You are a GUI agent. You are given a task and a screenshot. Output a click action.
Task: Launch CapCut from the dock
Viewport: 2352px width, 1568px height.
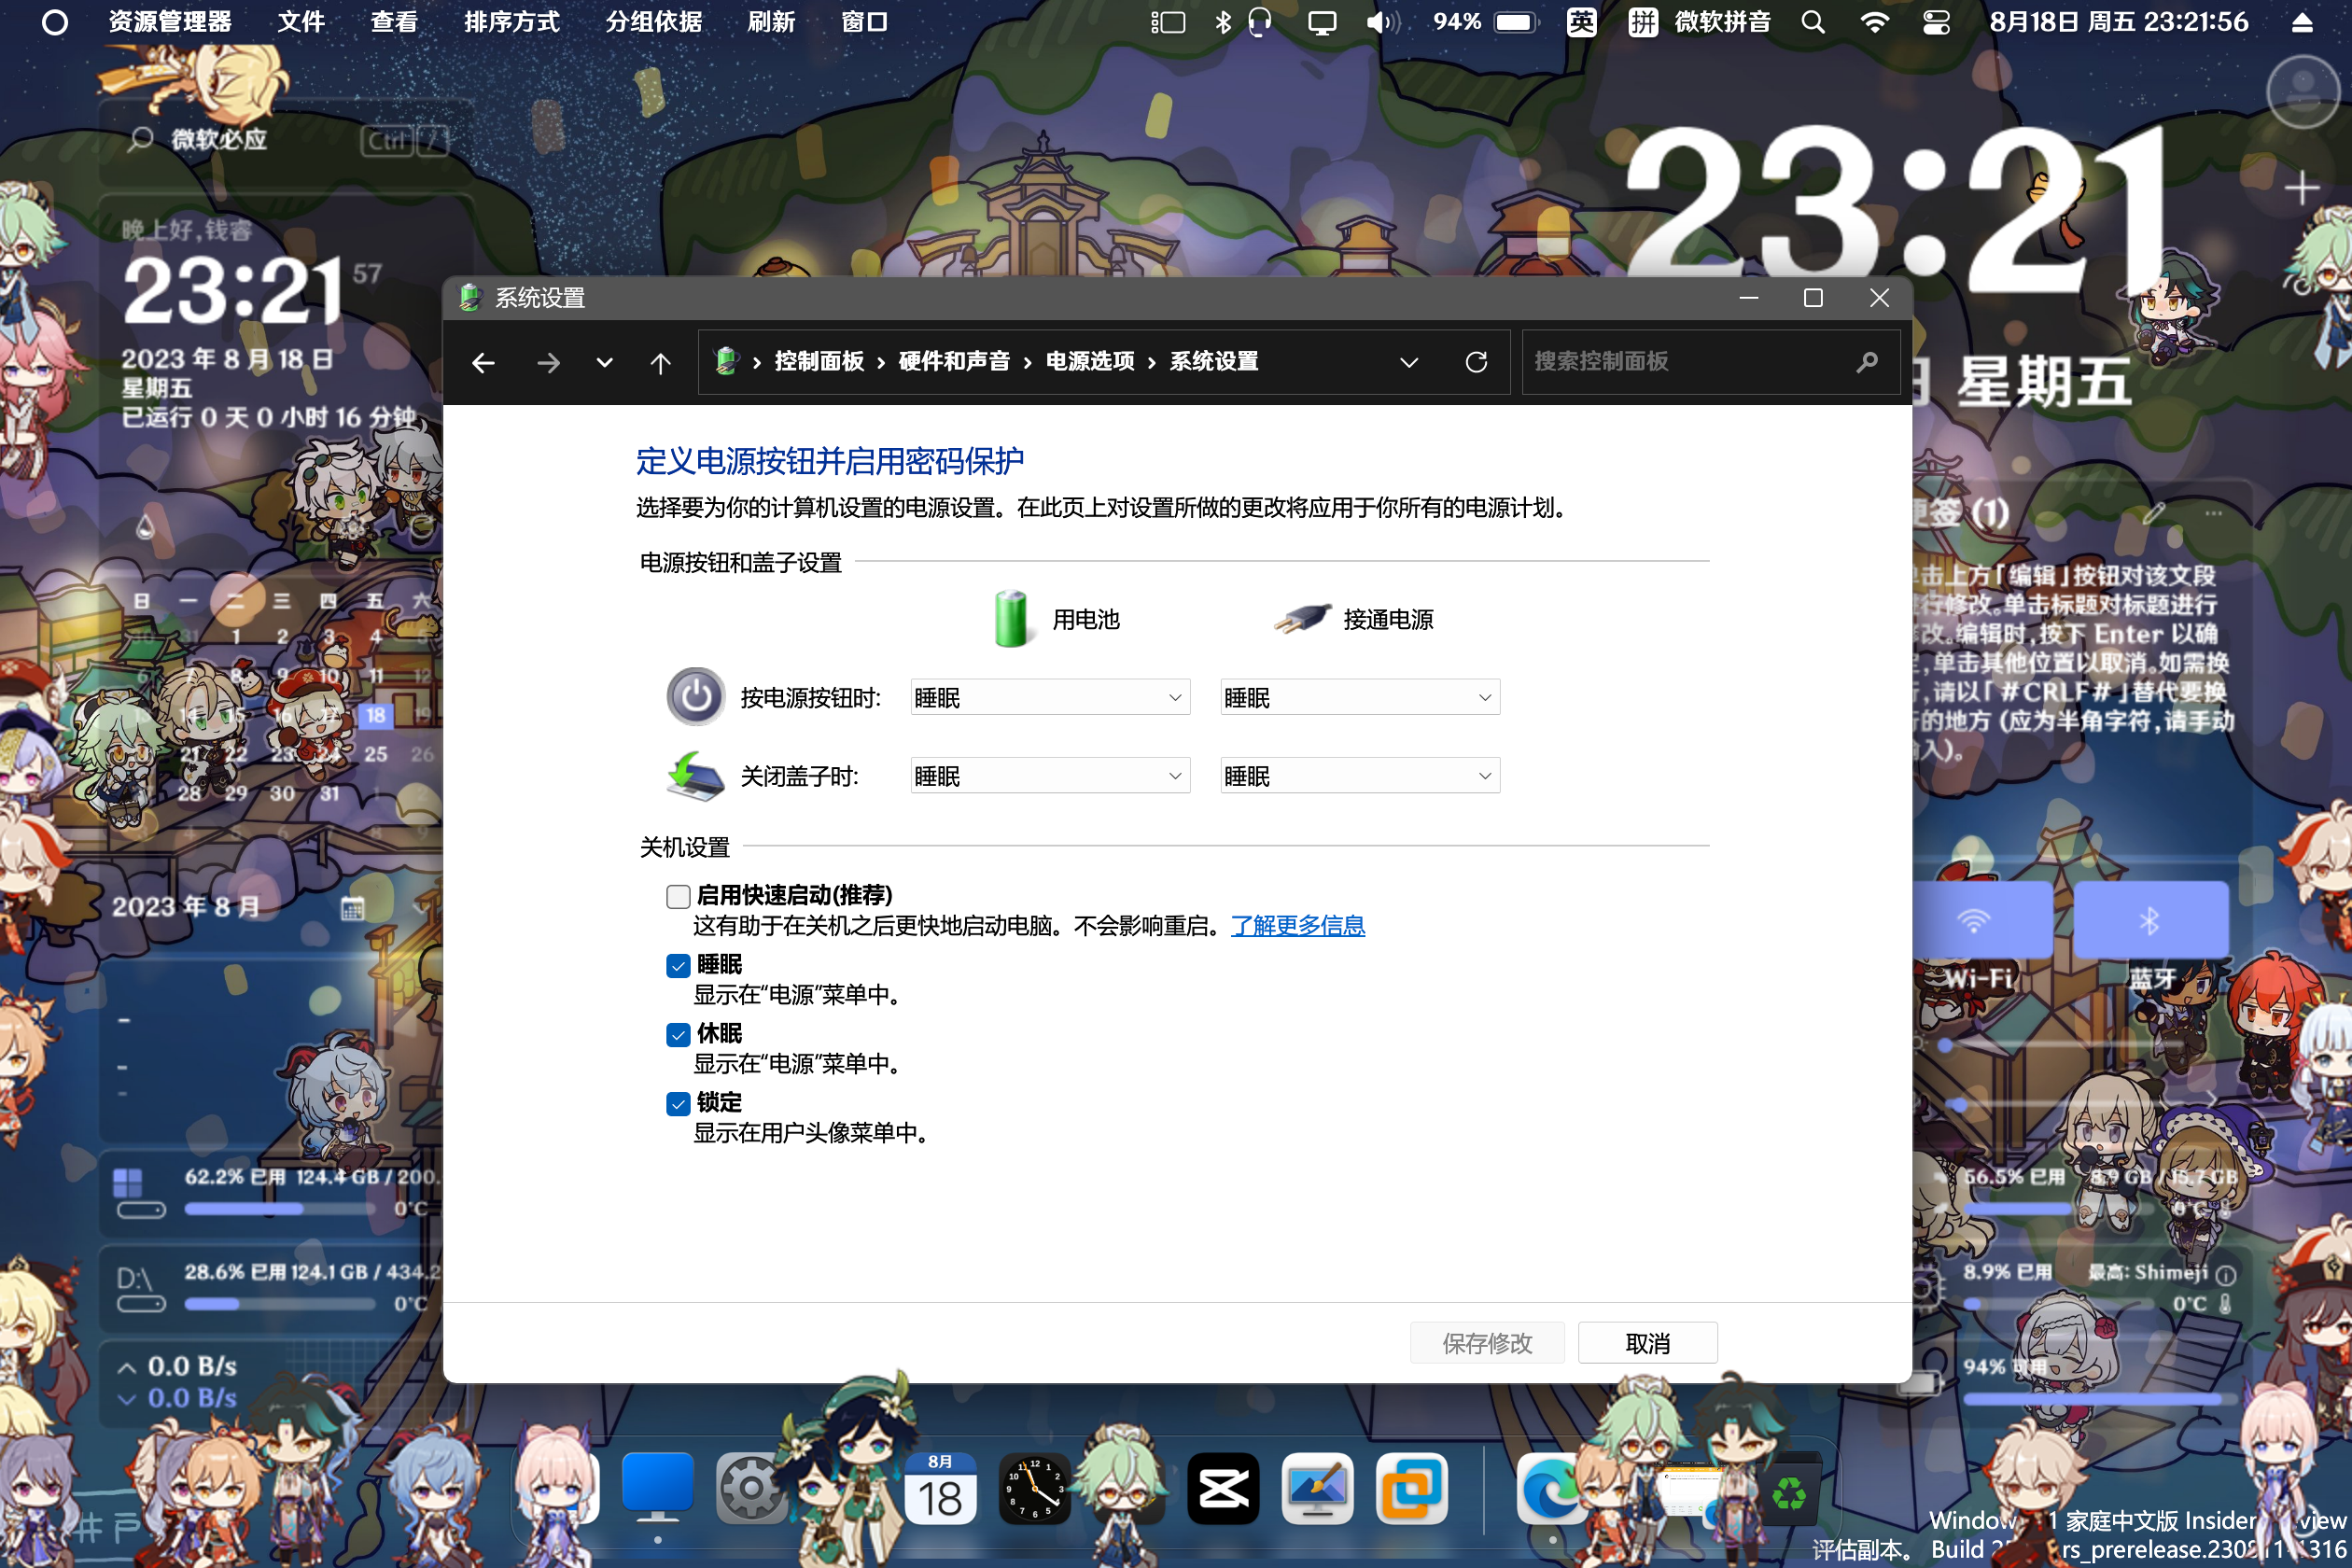1223,1489
